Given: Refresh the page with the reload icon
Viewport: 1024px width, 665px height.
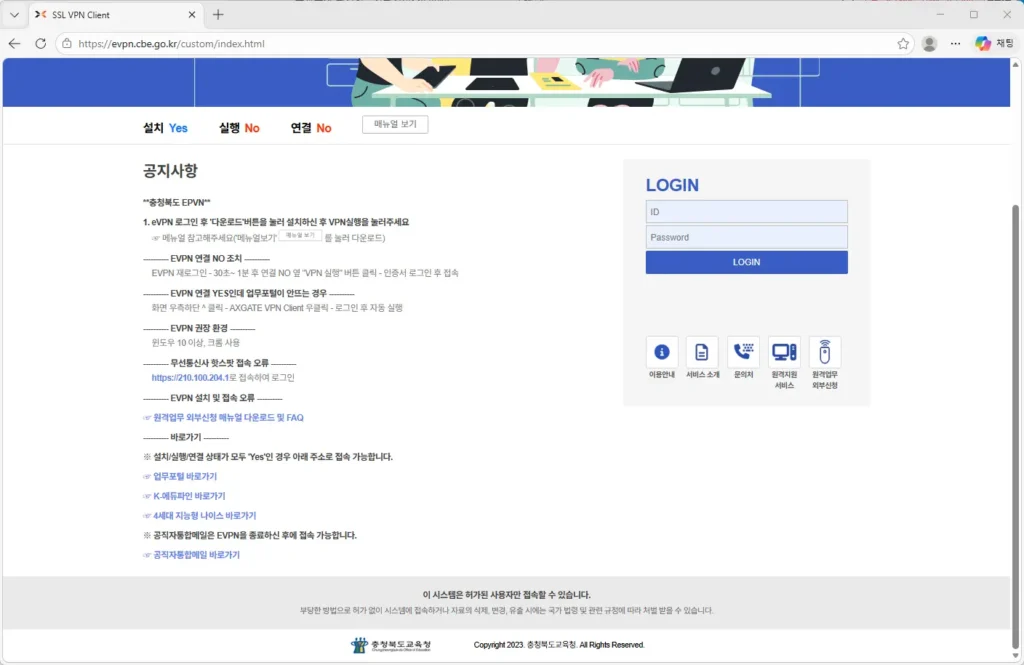Looking at the screenshot, I should click(x=40, y=43).
